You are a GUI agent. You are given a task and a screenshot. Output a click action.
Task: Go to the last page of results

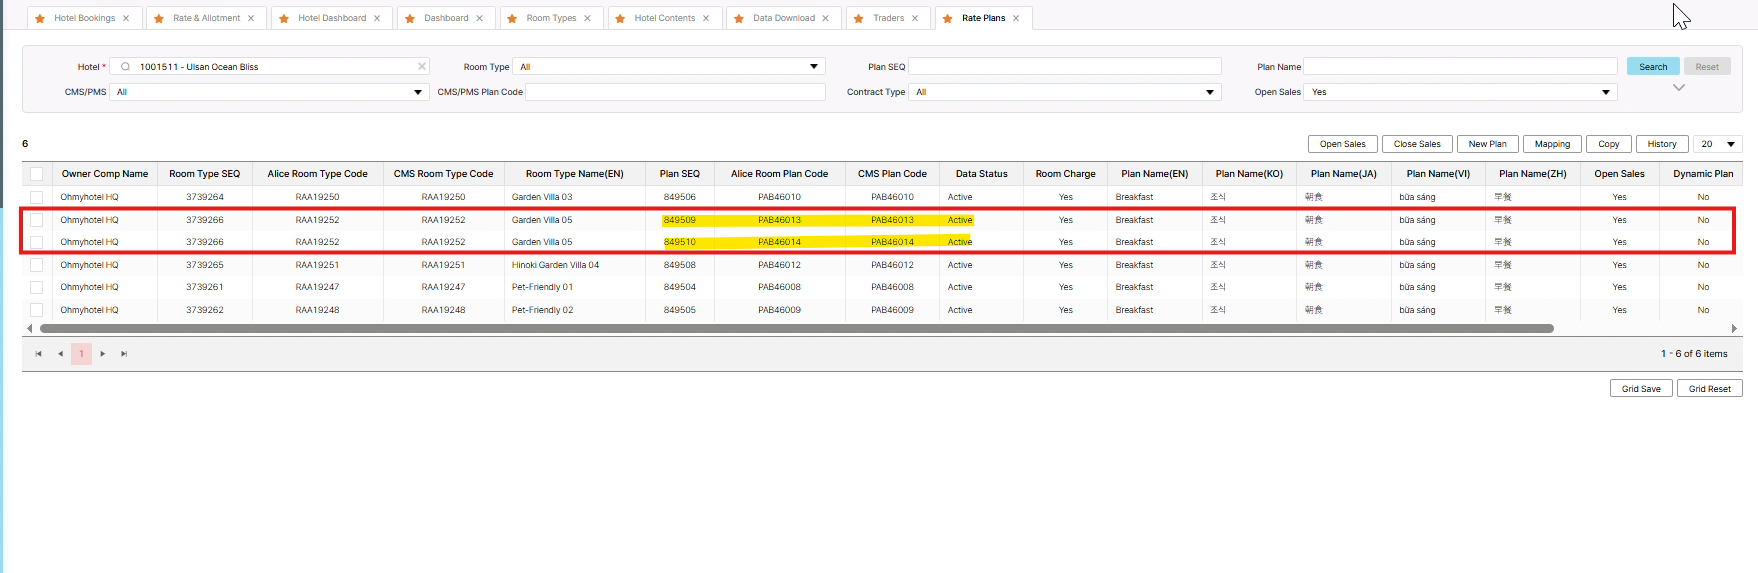tap(124, 354)
